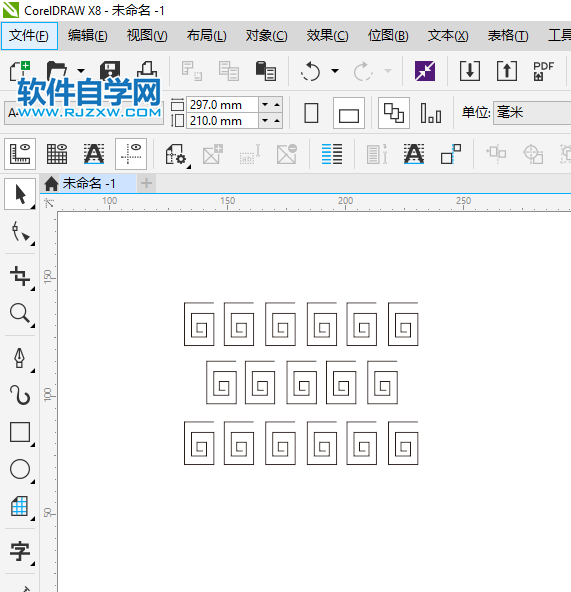571x592 pixels.
Task: Switch page to landscape orientation
Action: [x=349, y=113]
